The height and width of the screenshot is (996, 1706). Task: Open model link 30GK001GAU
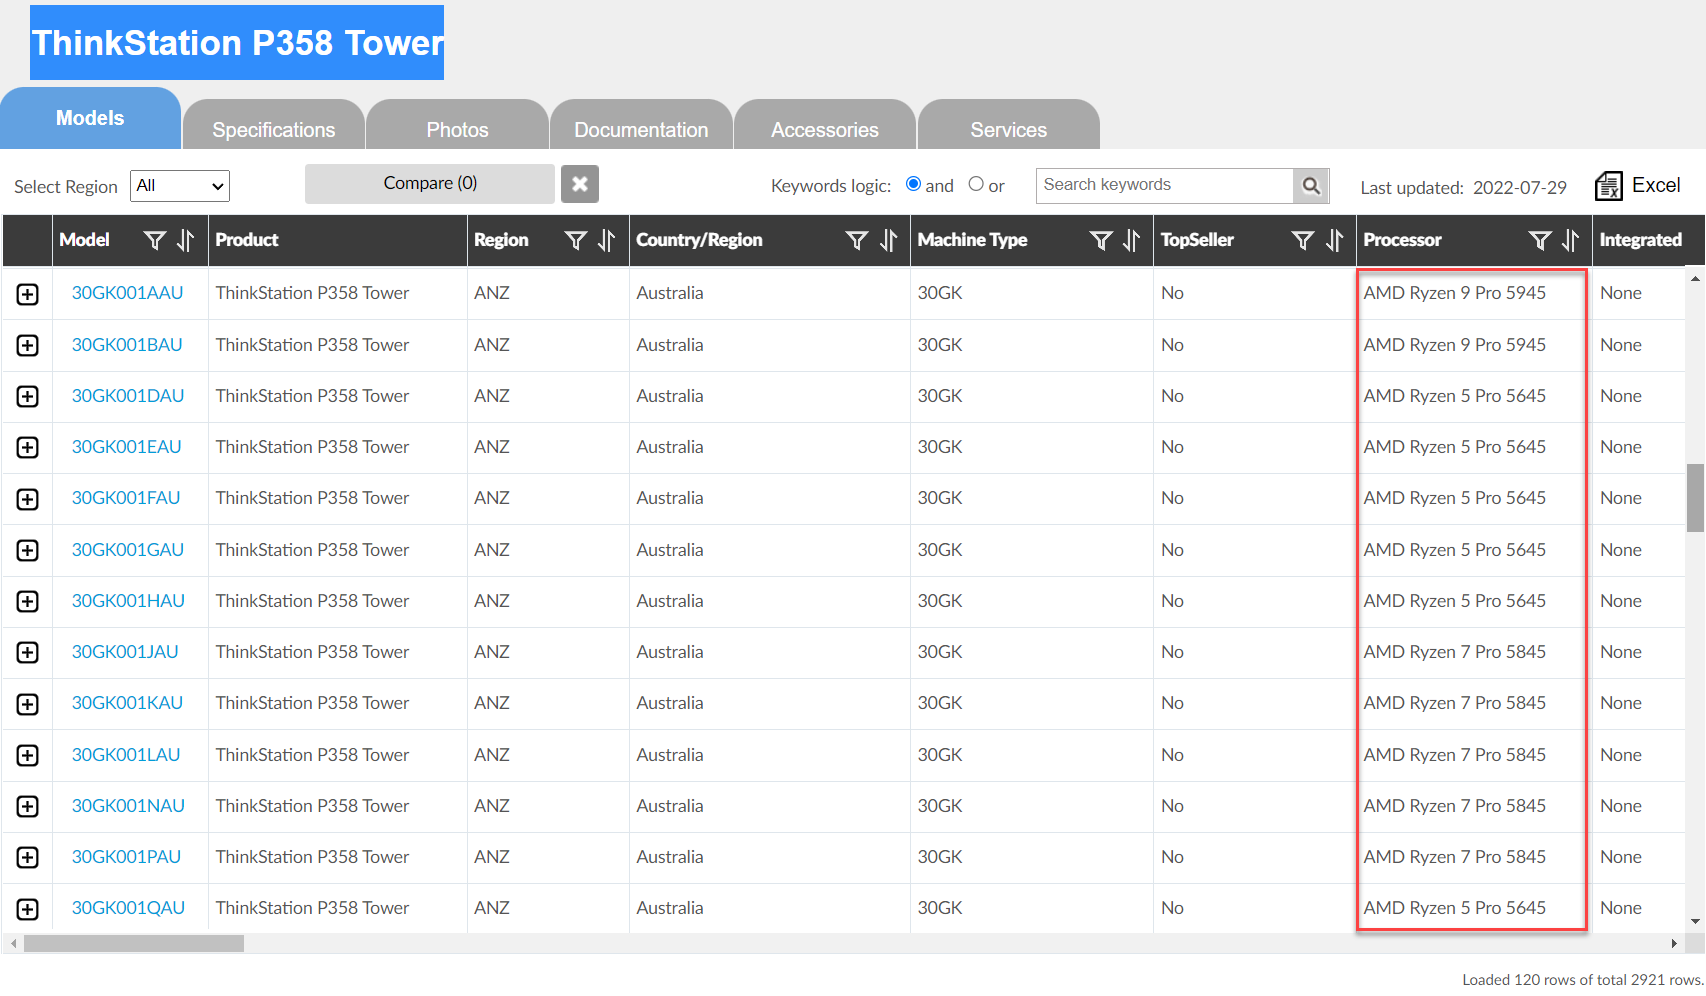point(128,550)
